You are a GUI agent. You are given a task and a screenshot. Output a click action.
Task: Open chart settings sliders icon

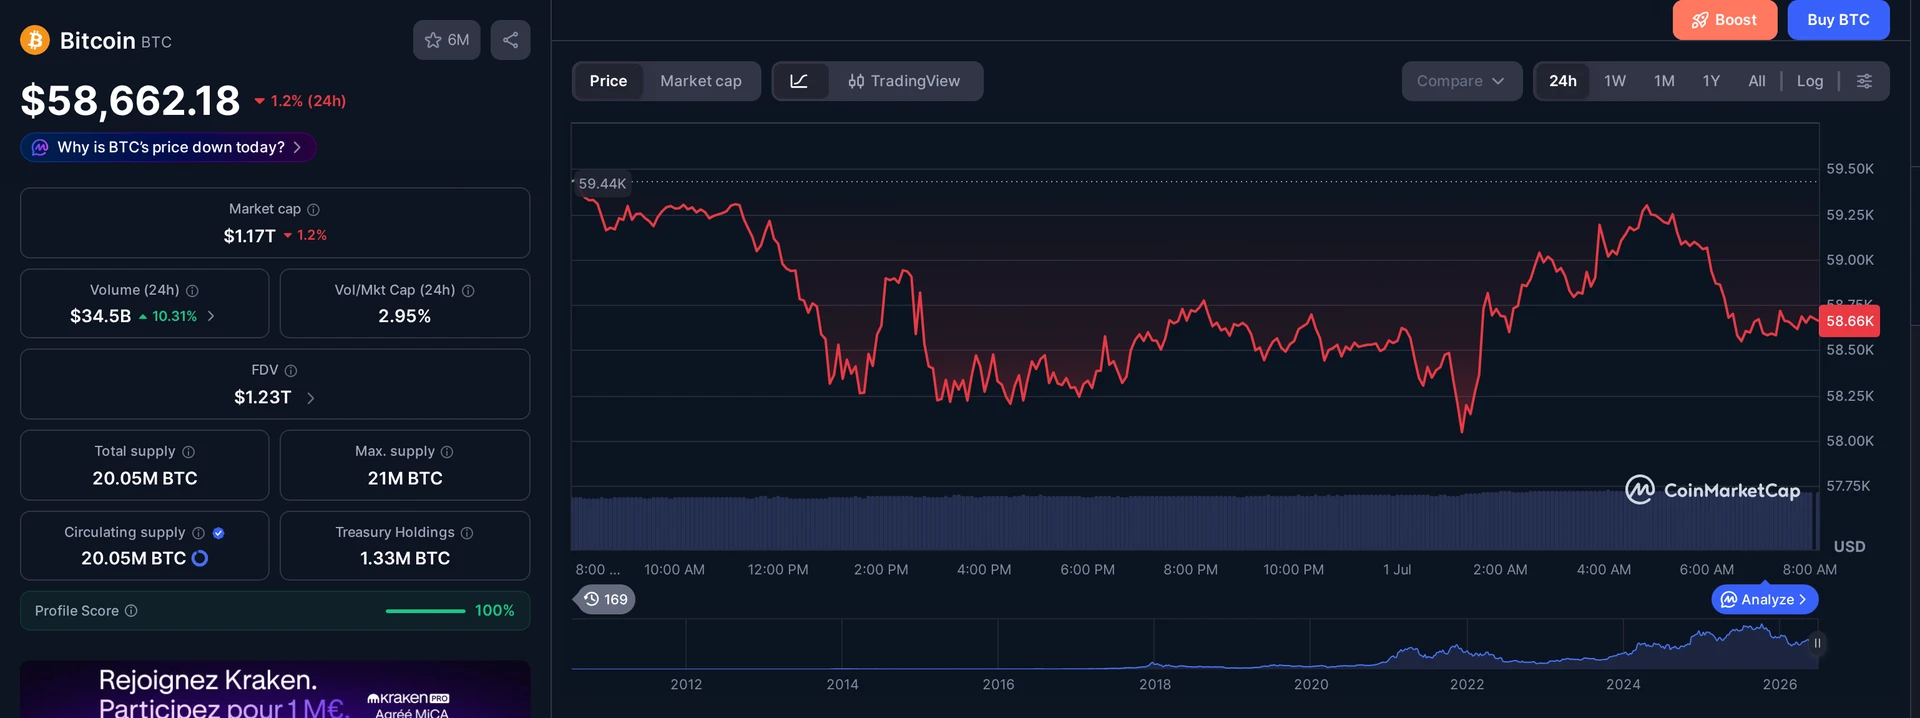click(x=1864, y=81)
